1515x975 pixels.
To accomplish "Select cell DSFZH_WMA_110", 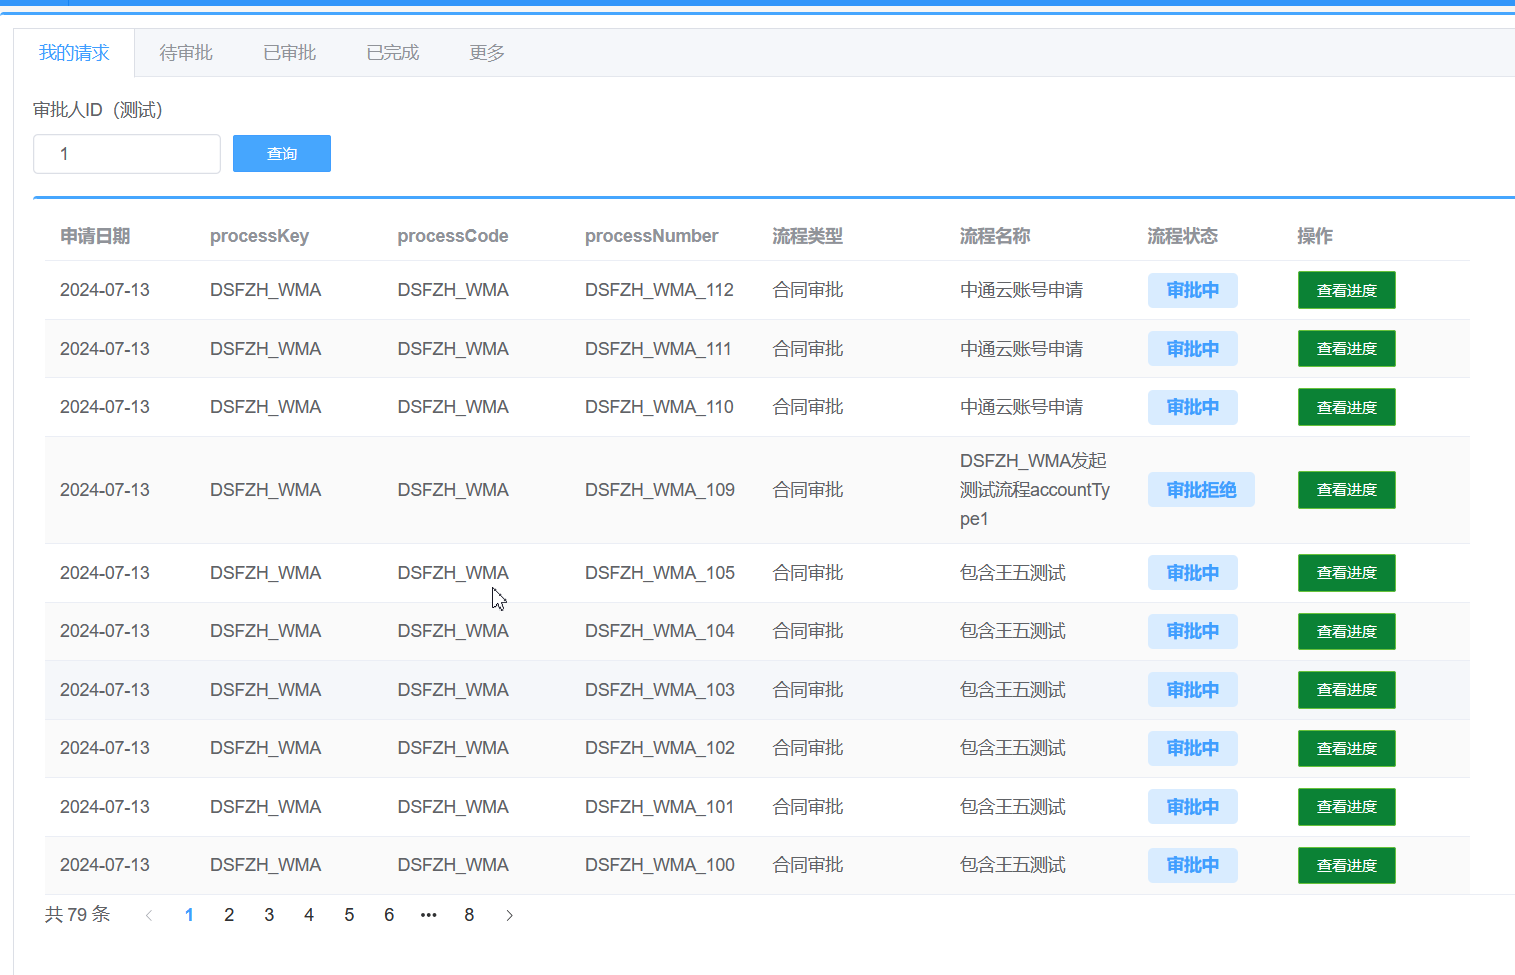I will coord(659,407).
